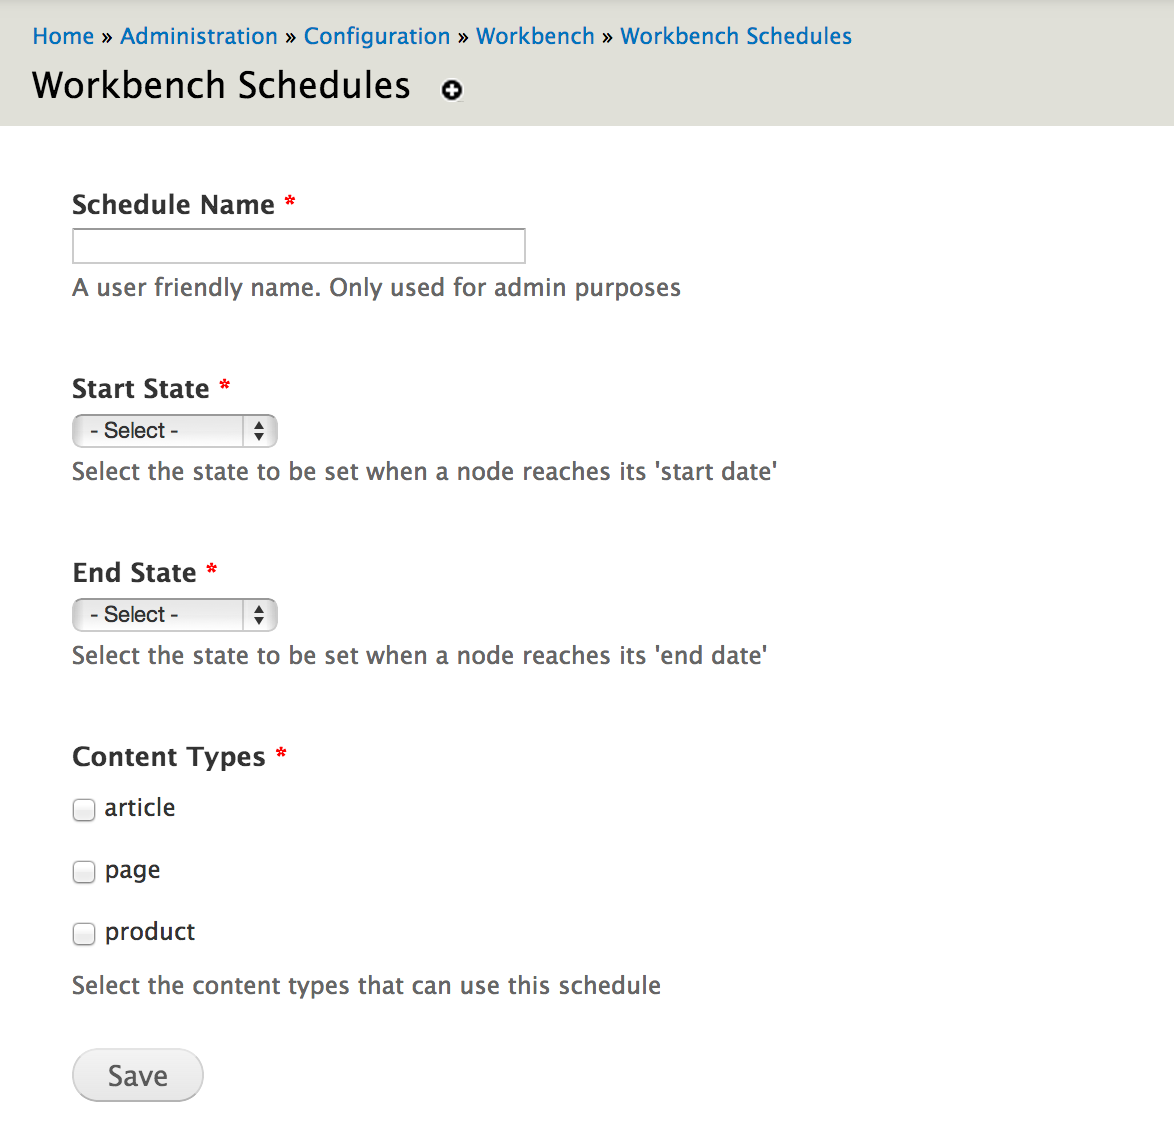Click the 'product' label text
The image size is (1174, 1138).
[x=150, y=932]
